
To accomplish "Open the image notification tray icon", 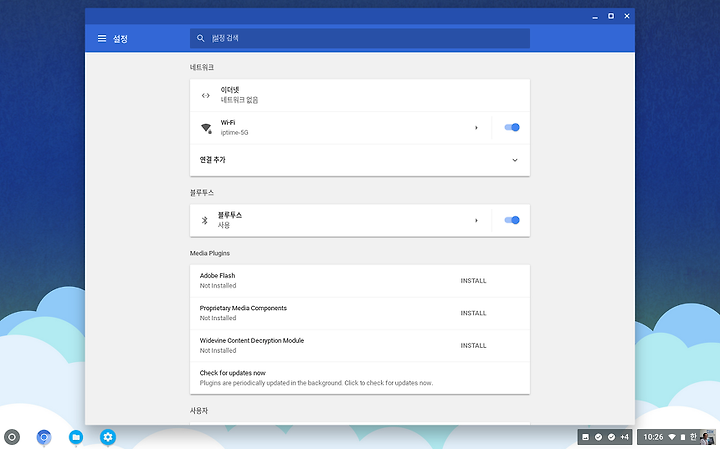I will [x=585, y=437].
